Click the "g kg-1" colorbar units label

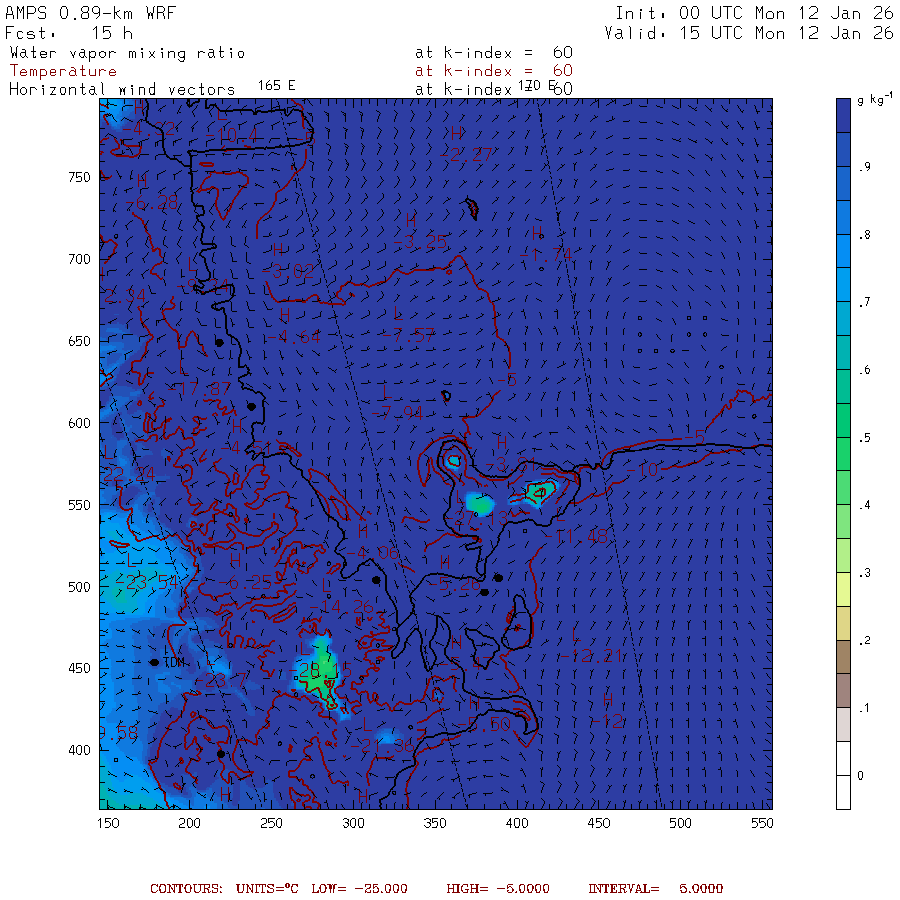(874, 99)
